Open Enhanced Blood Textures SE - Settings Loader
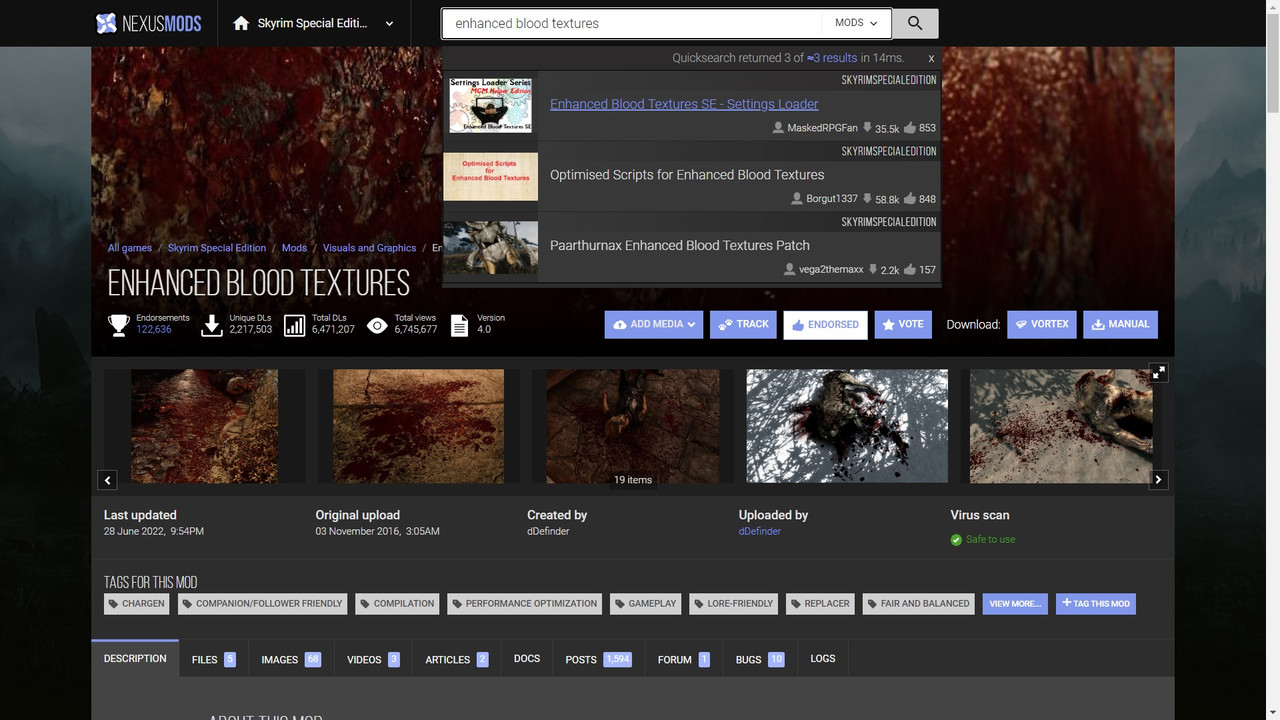Screen dimensions: 1280x720 [684, 104]
